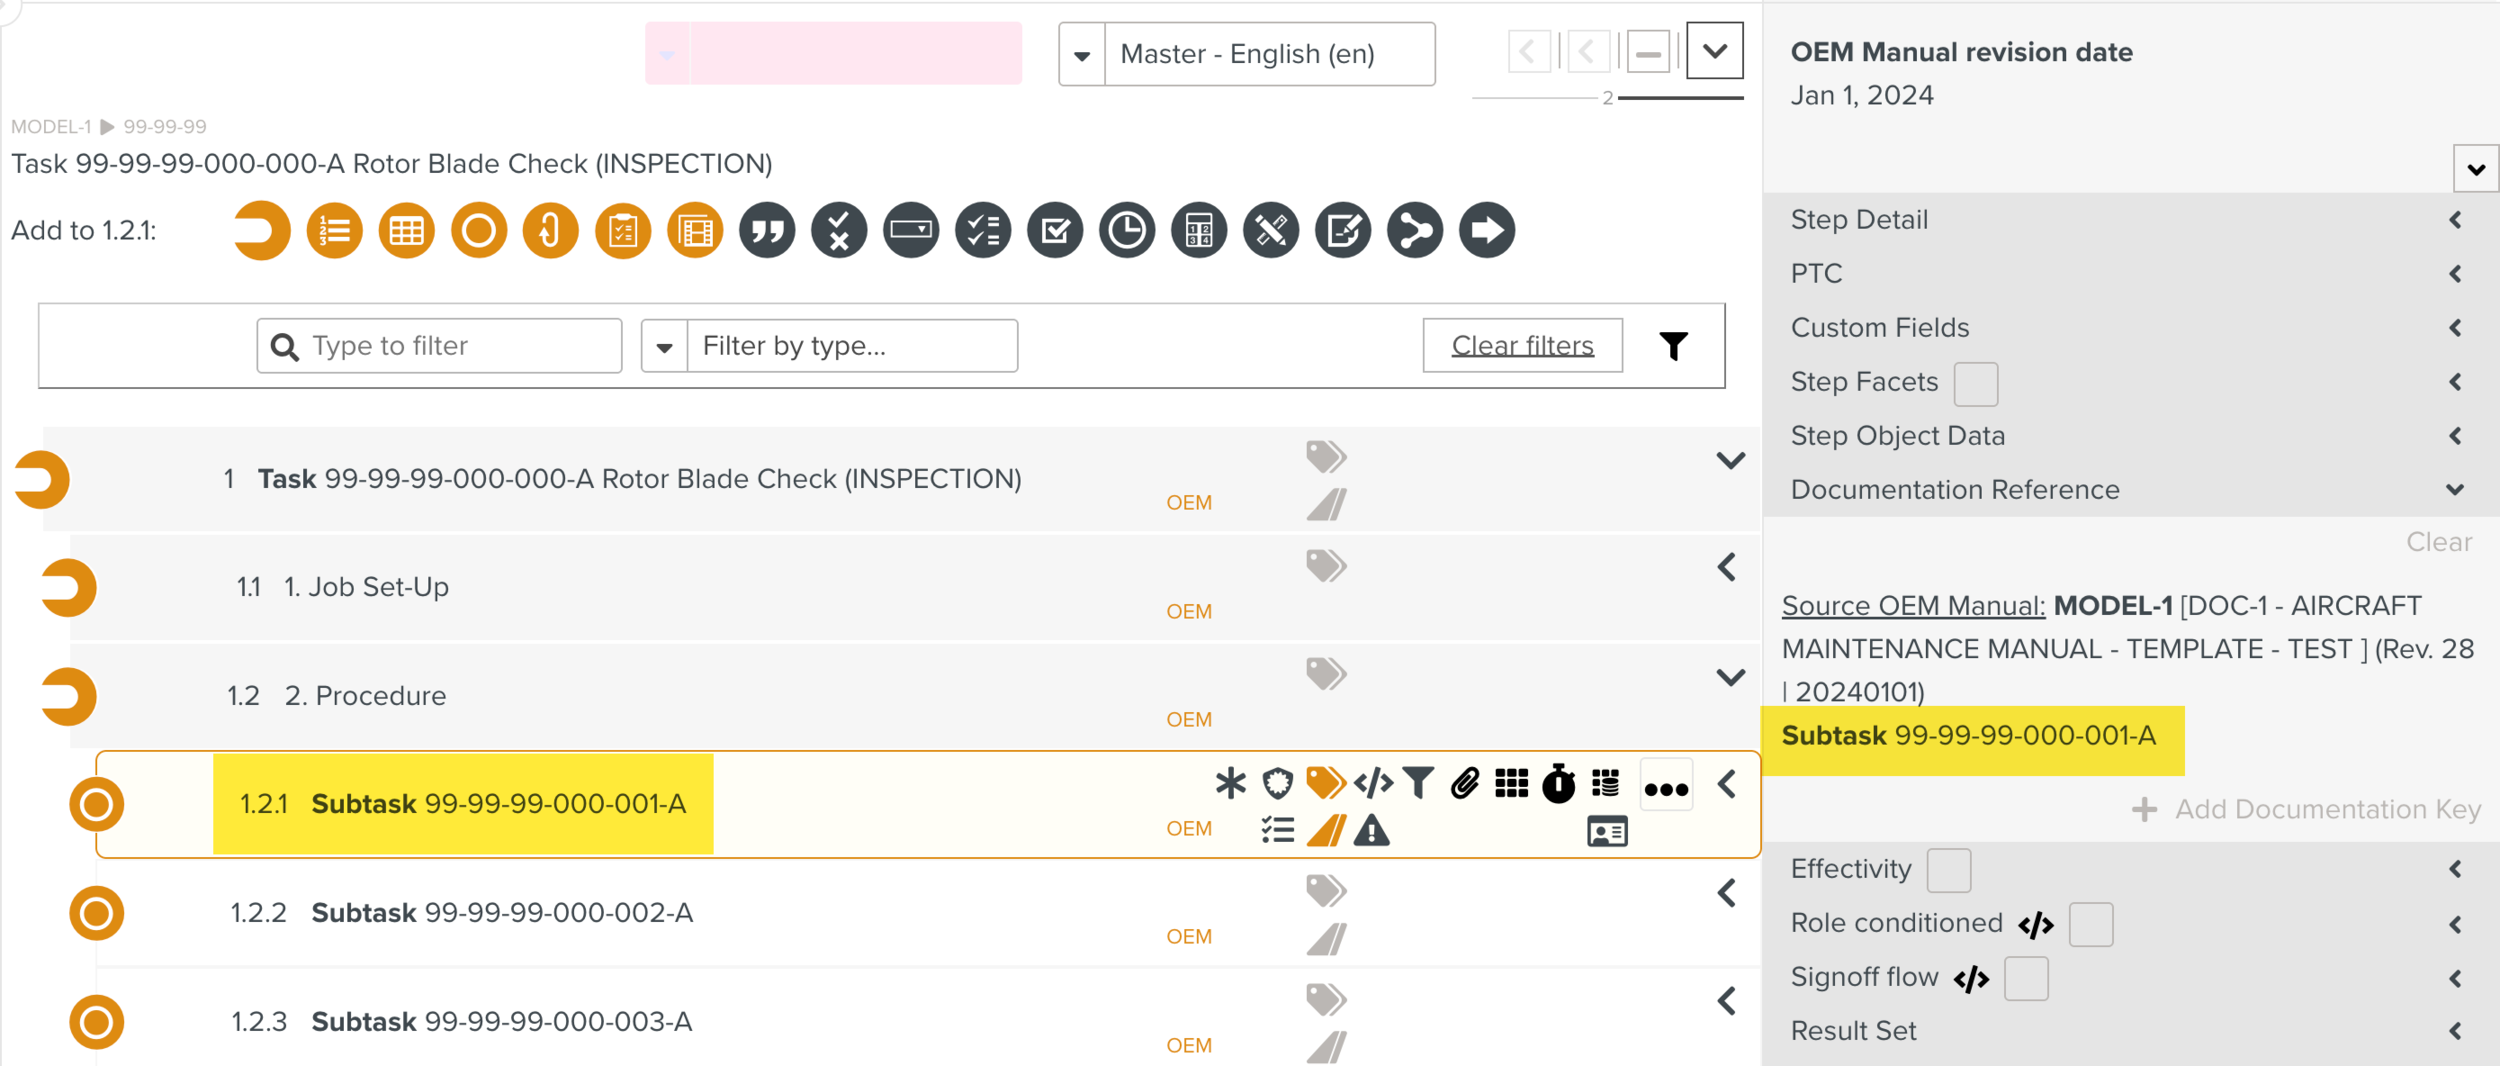This screenshot has height=1066, width=2500.
Task: Open the three-dots more menu on 1.2.1
Action: [x=1666, y=788]
